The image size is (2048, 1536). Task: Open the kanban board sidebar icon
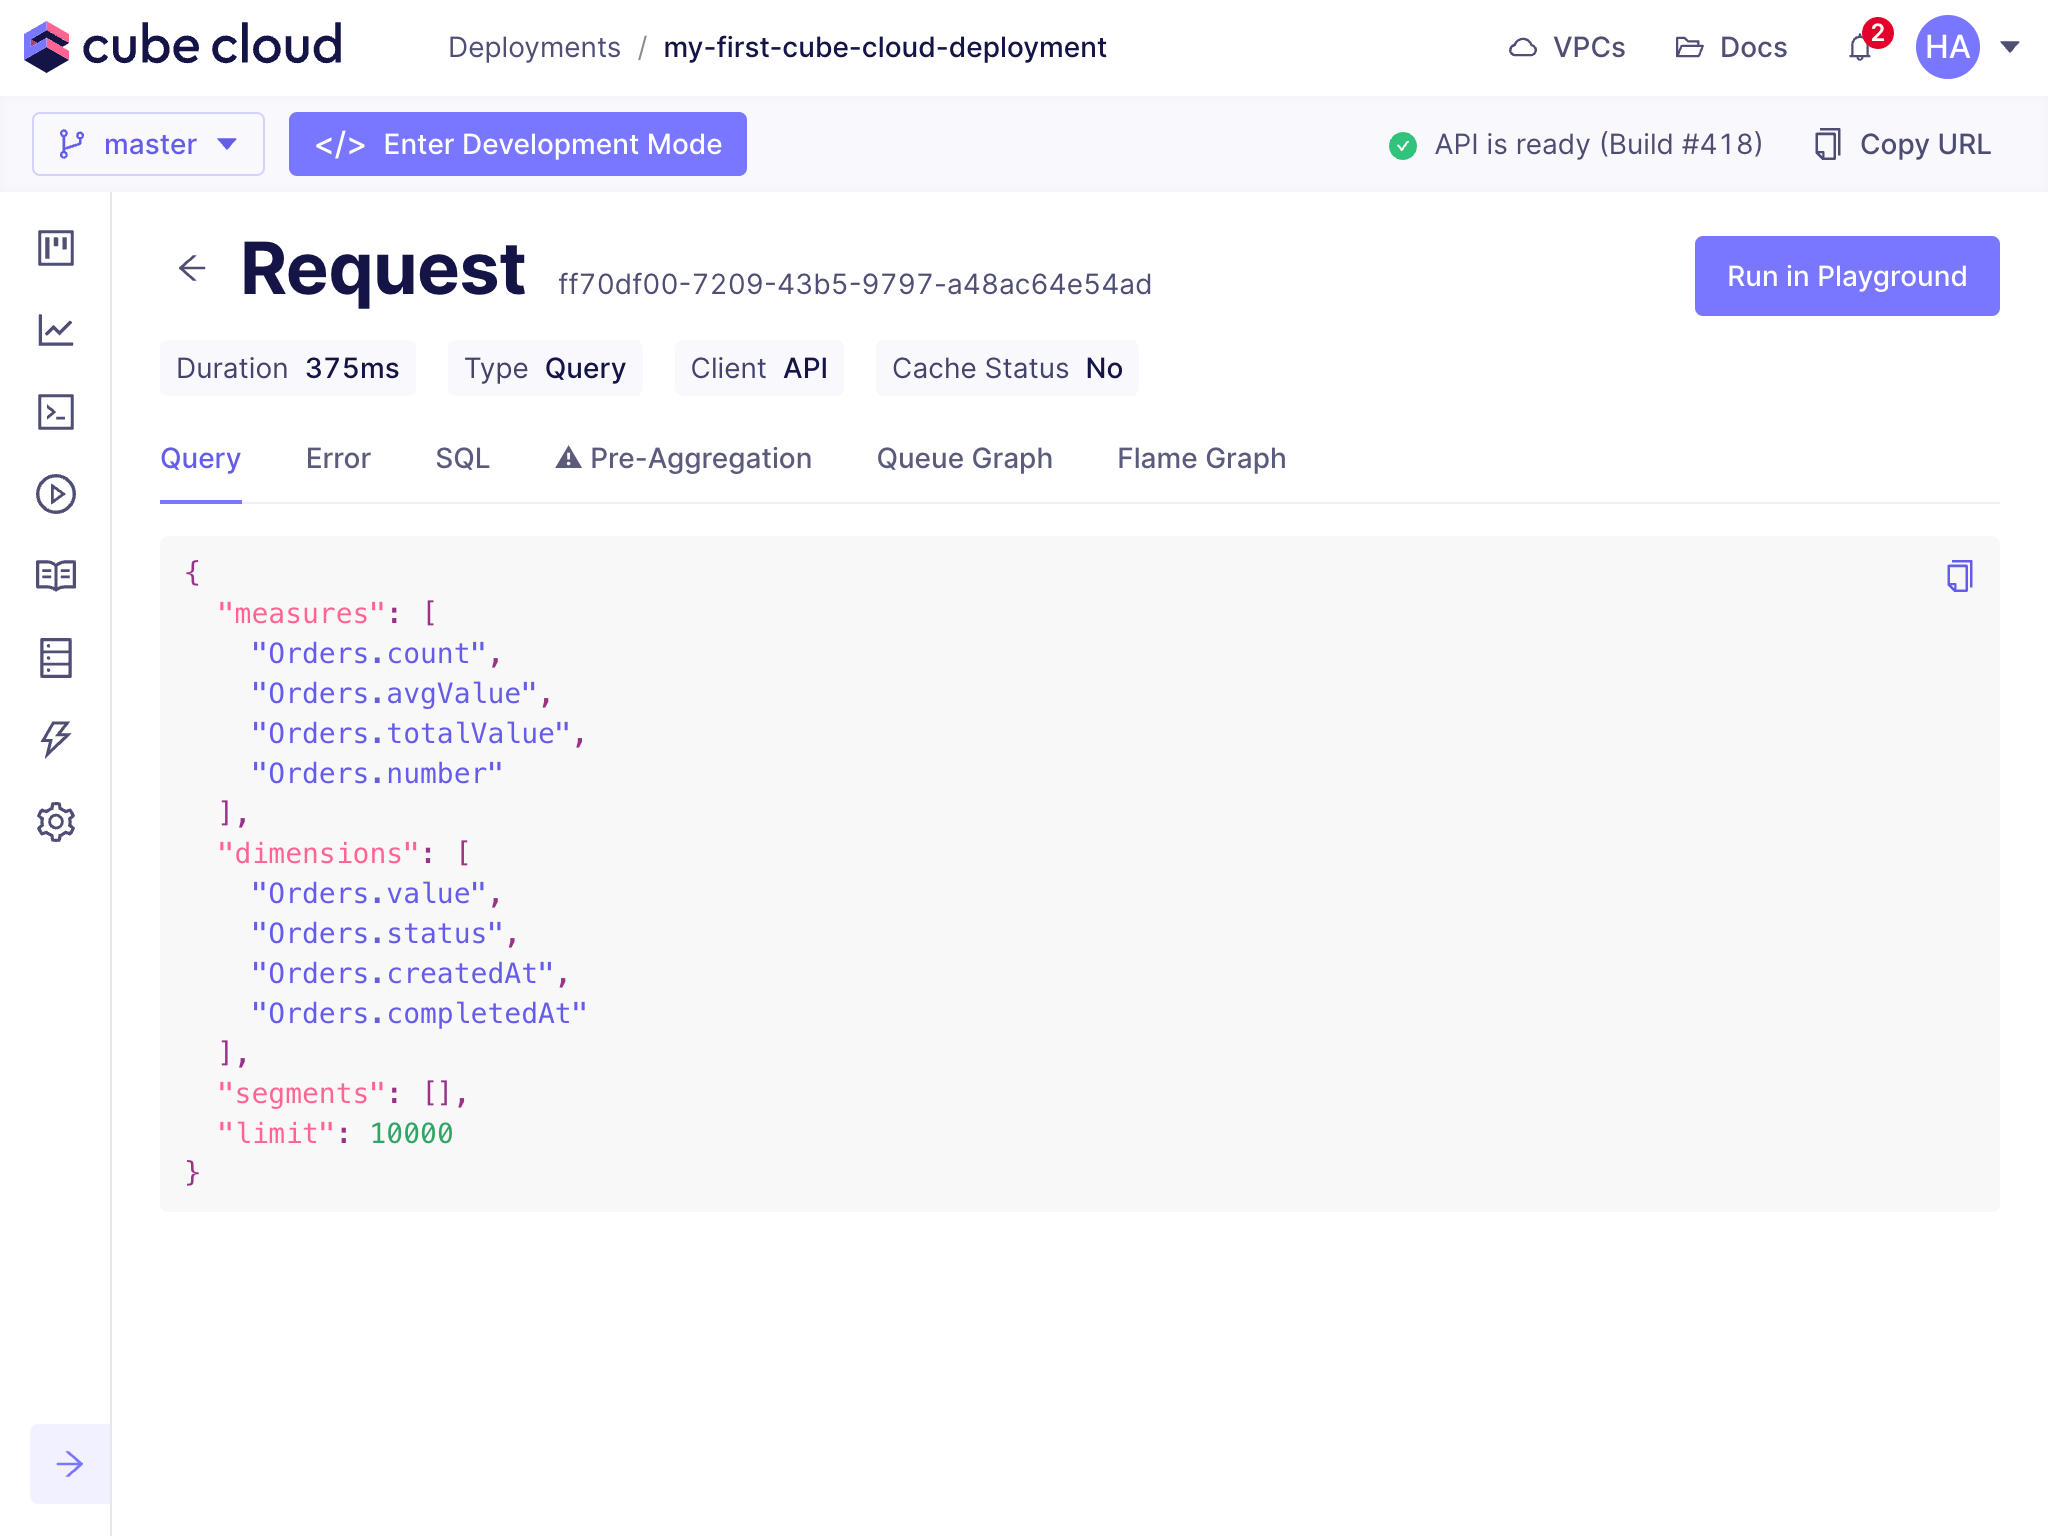(x=56, y=248)
